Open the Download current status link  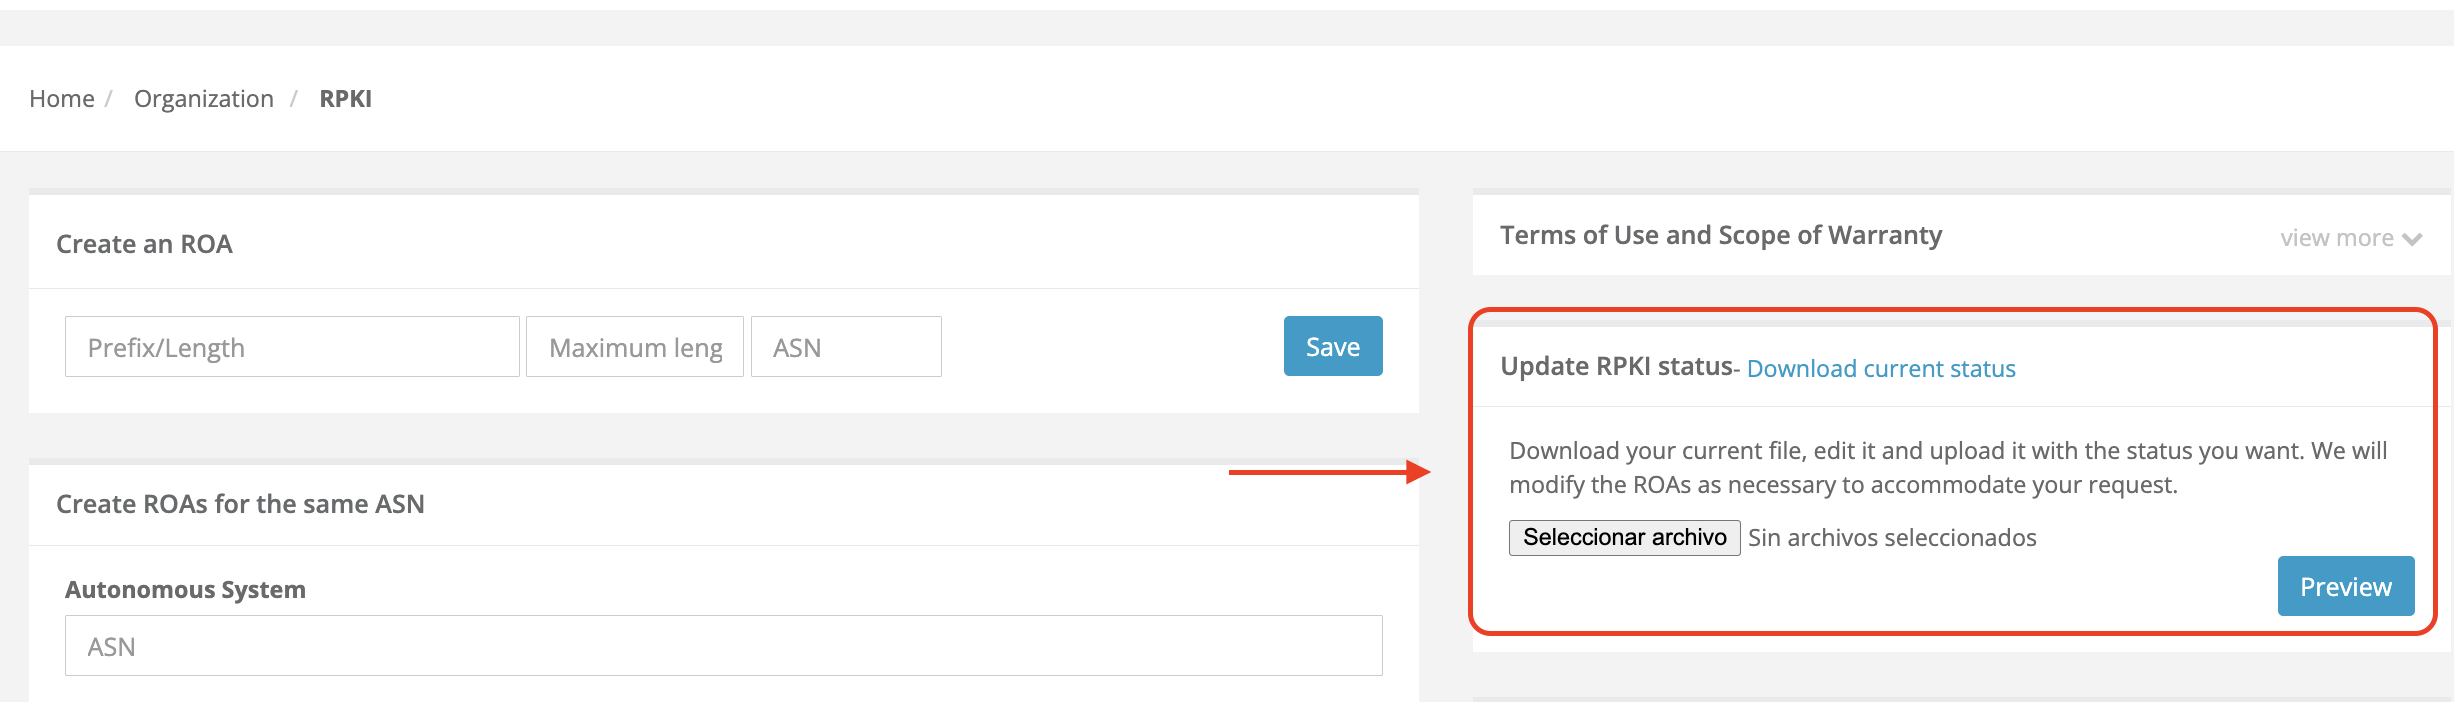tap(1880, 369)
